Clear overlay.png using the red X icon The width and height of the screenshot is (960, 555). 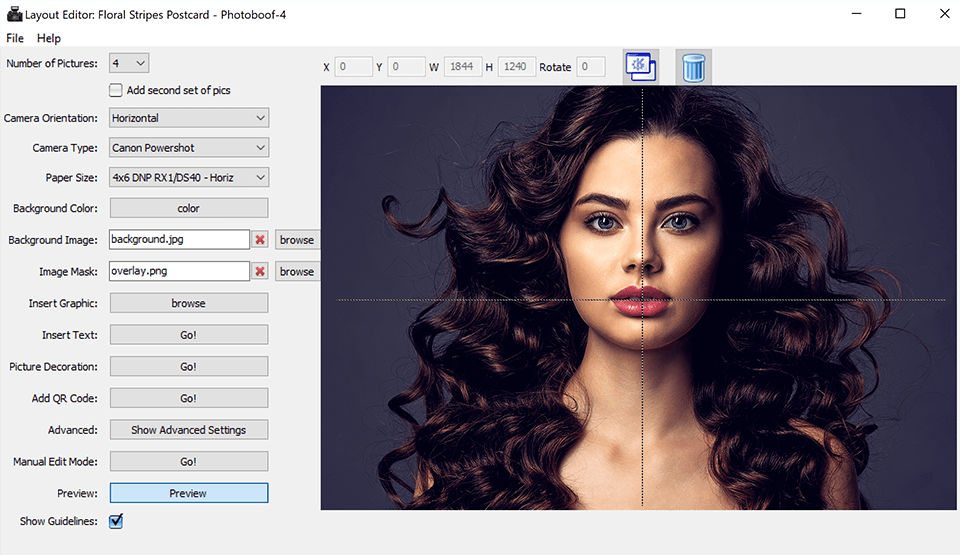coord(261,272)
